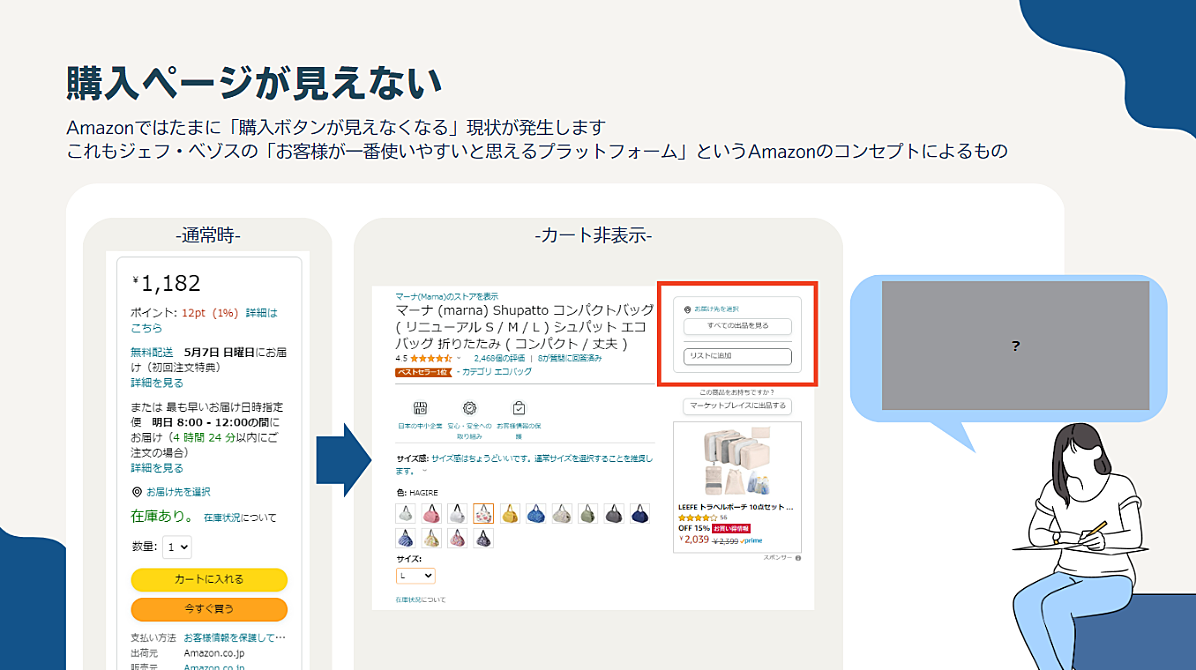Click the LEEFE トラベルポーチ 10点セット title
This screenshot has width=1196, height=670.
(735, 507)
